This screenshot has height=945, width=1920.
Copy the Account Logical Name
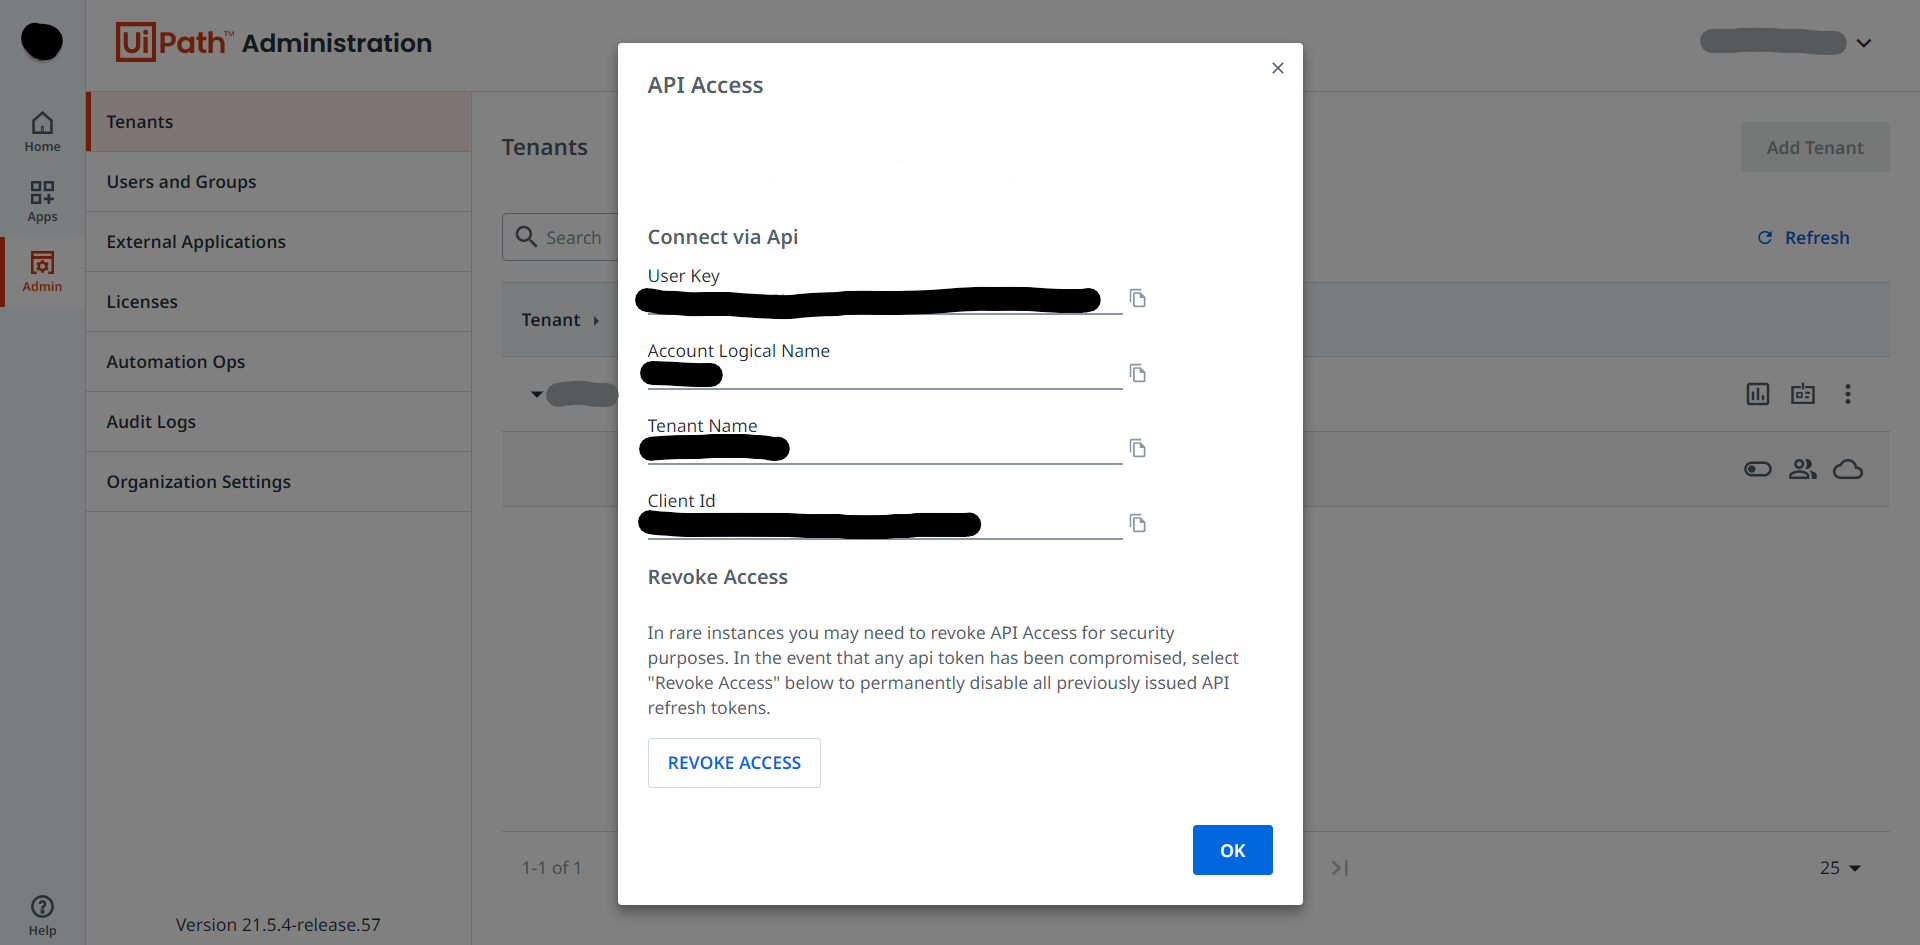[x=1137, y=373]
